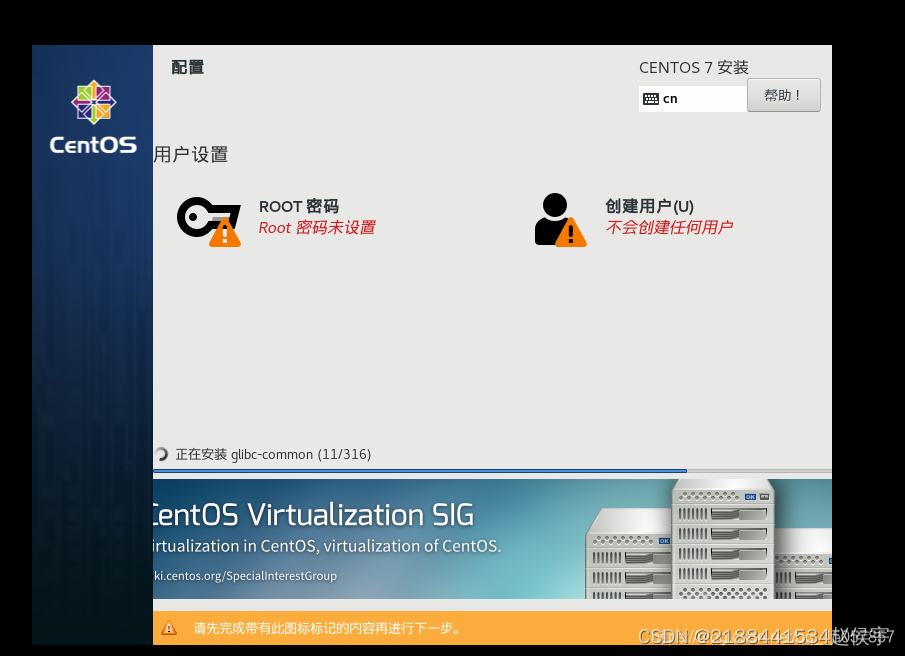Click the 帮助! help button
The height and width of the screenshot is (656, 905).
click(783, 95)
